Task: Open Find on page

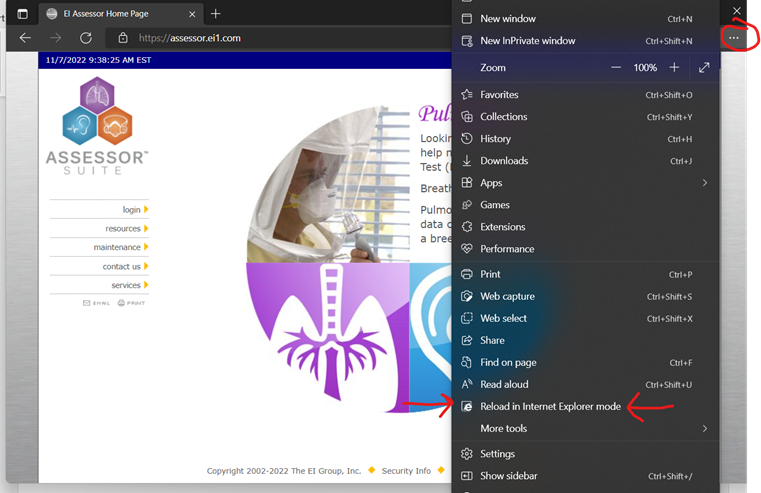Action: click(585, 362)
